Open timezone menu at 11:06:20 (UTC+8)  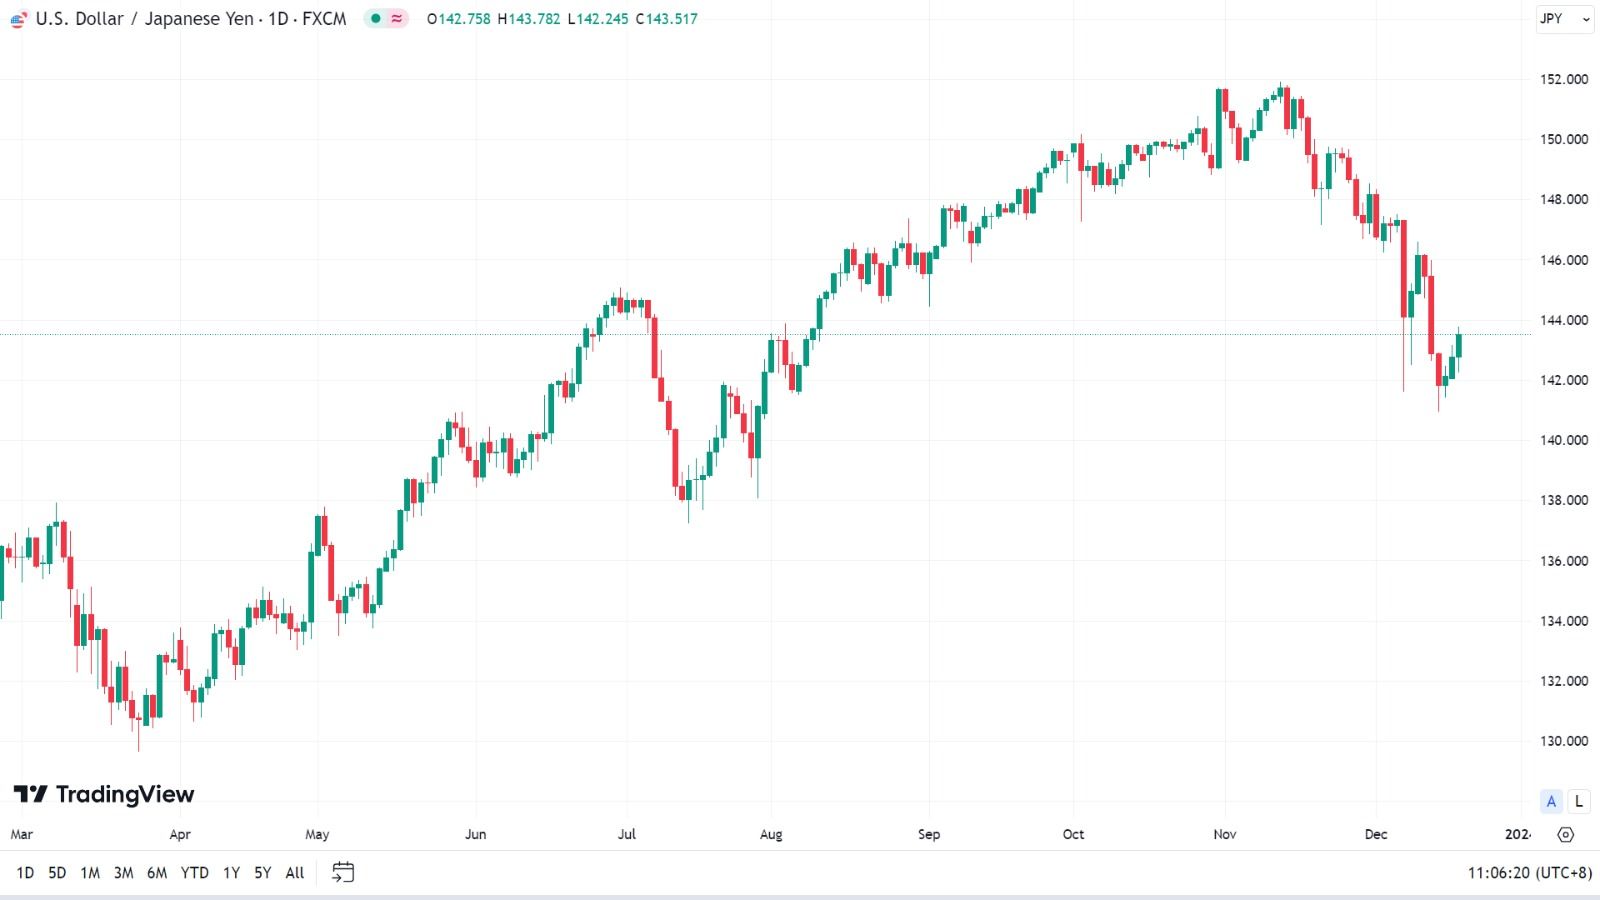click(x=1529, y=873)
